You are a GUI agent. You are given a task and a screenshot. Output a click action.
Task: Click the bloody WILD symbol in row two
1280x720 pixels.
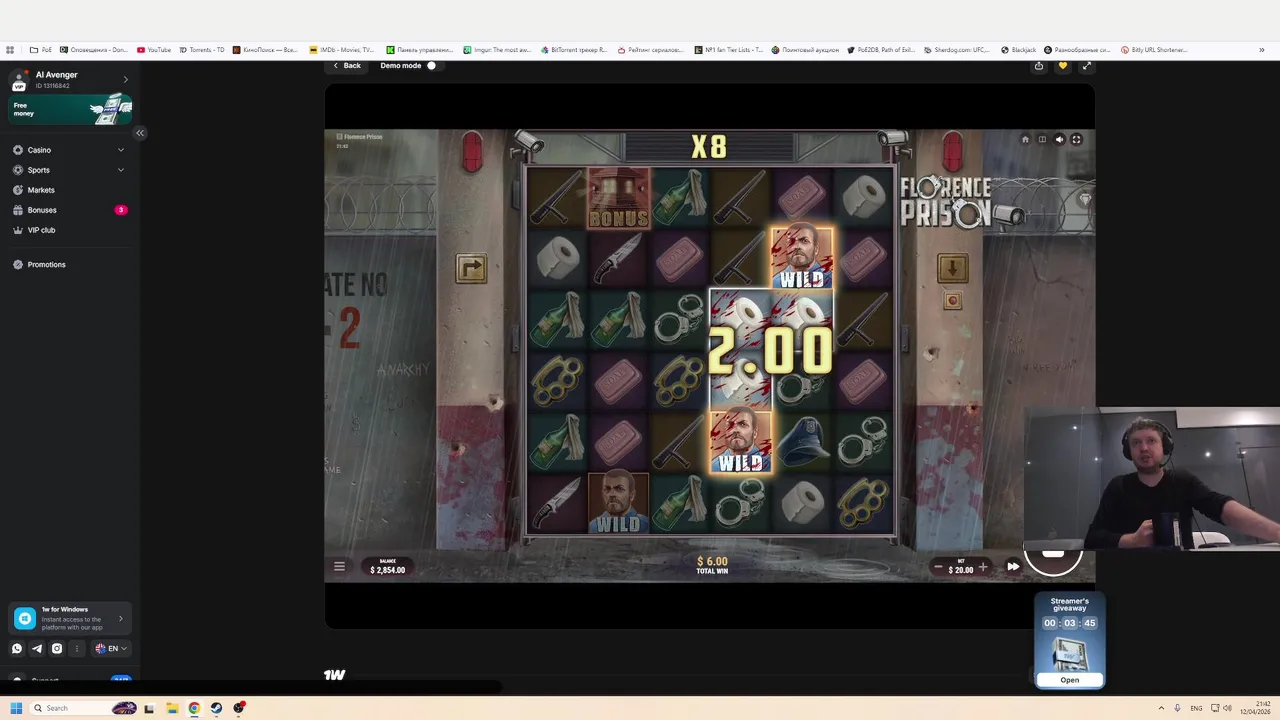tap(801, 258)
